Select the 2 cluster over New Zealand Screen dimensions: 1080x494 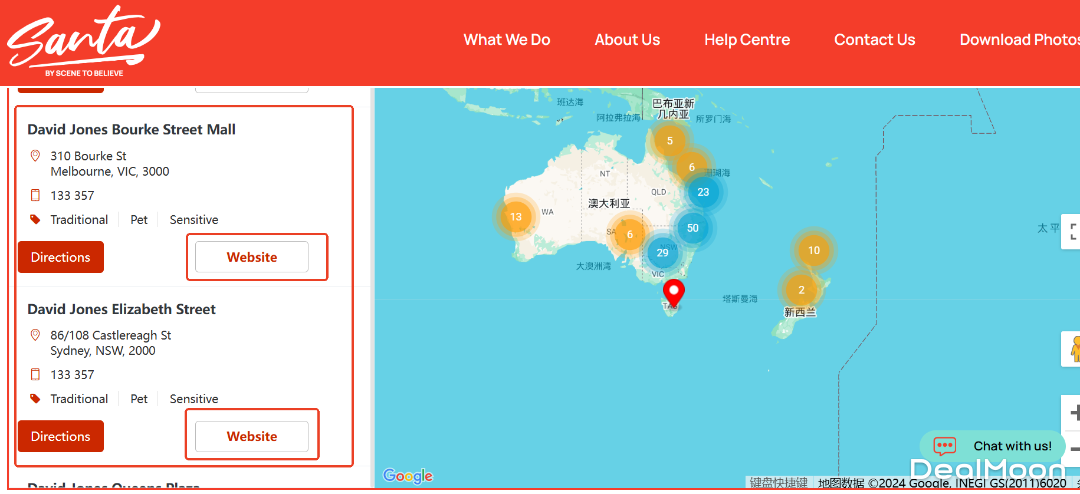click(801, 291)
